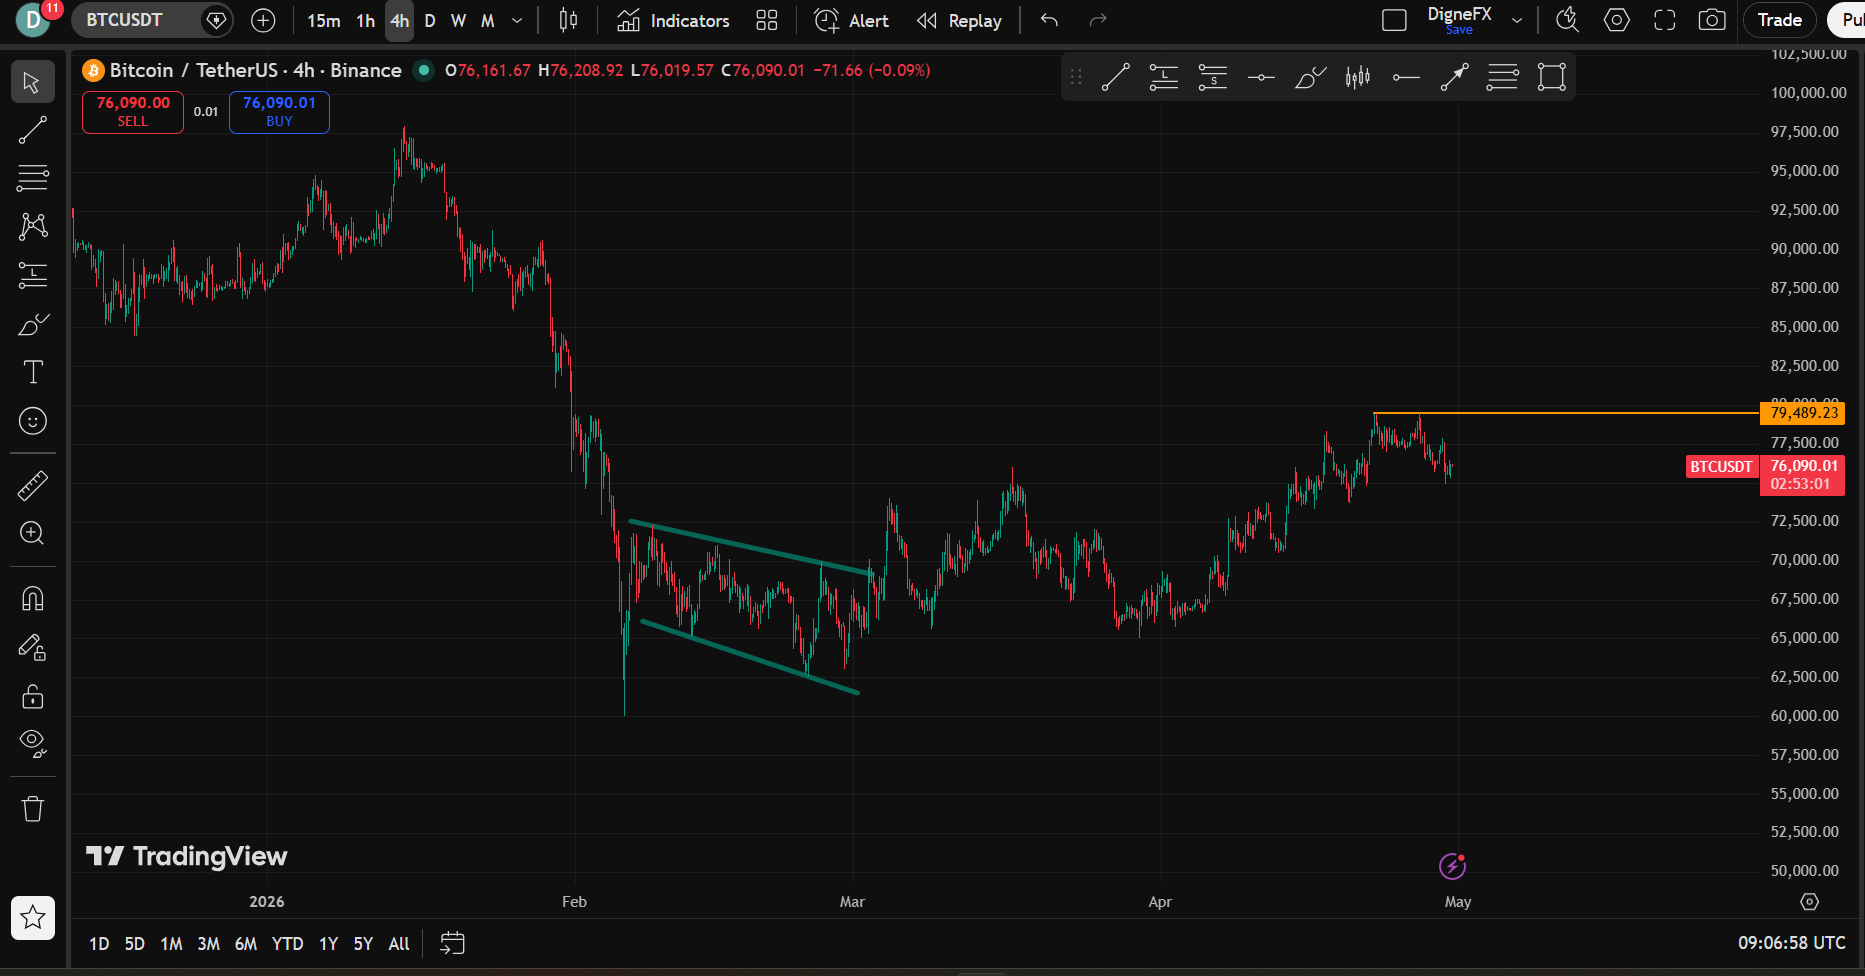Select trend line in the favorites toolbar

pos(1115,77)
